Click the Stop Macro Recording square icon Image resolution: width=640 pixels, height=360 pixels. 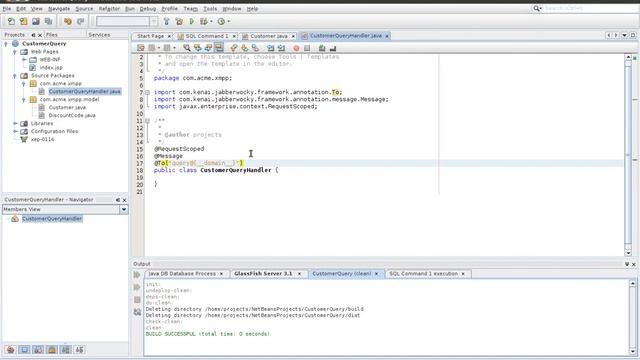coord(307,48)
